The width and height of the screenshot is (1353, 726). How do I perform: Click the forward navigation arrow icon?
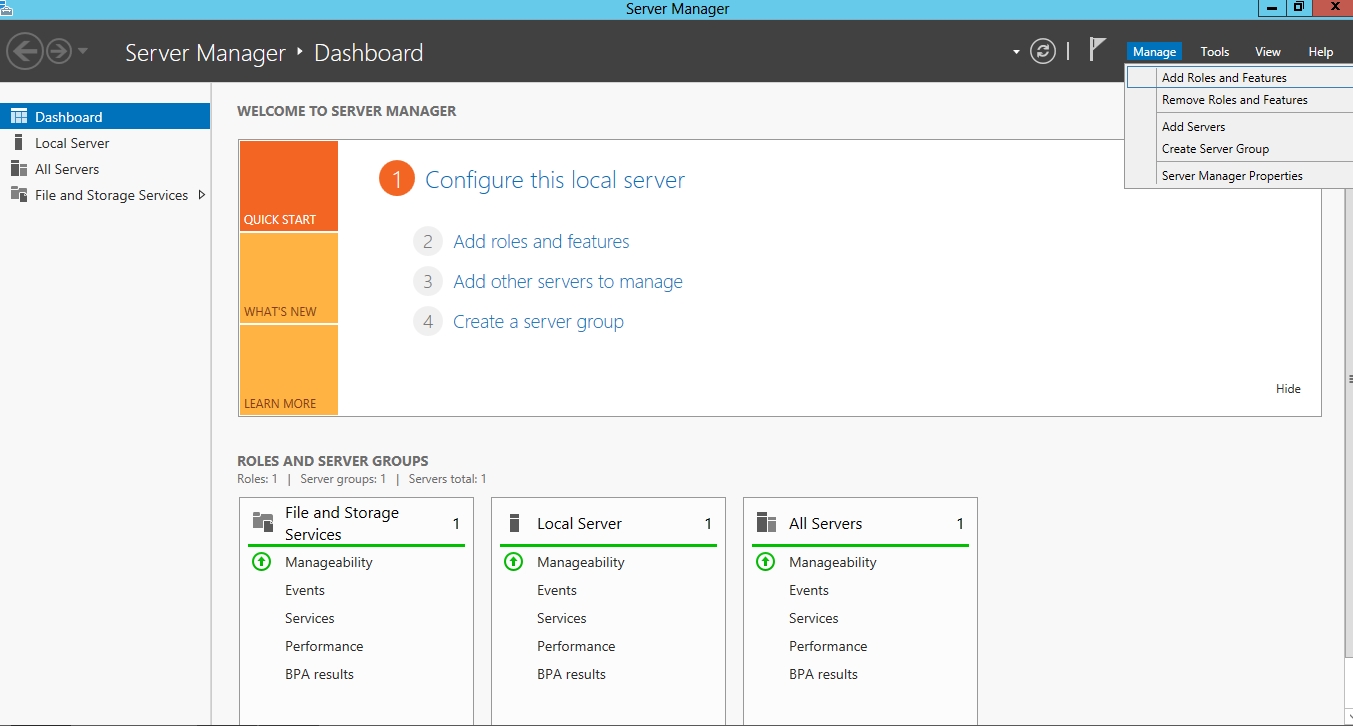(x=59, y=51)
